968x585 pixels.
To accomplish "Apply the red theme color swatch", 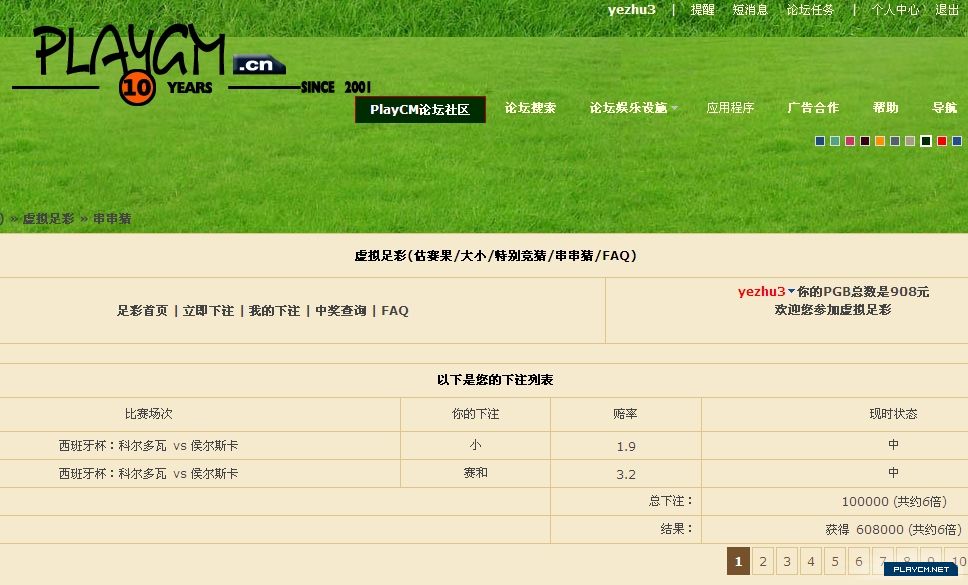I will coord(941,141).
